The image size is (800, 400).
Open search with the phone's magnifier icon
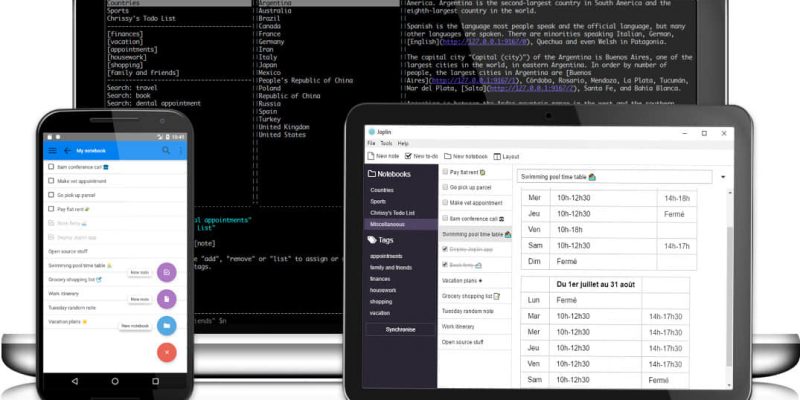point(166,150)
